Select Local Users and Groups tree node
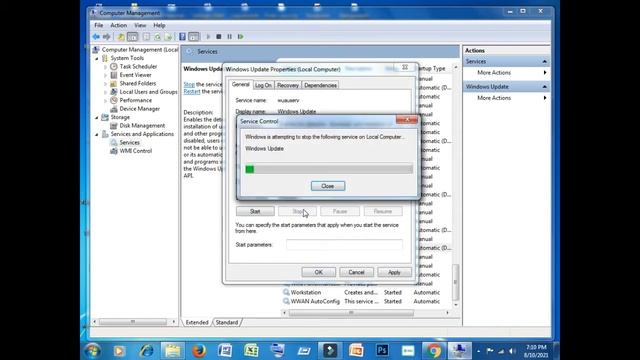 click(148, 92)
